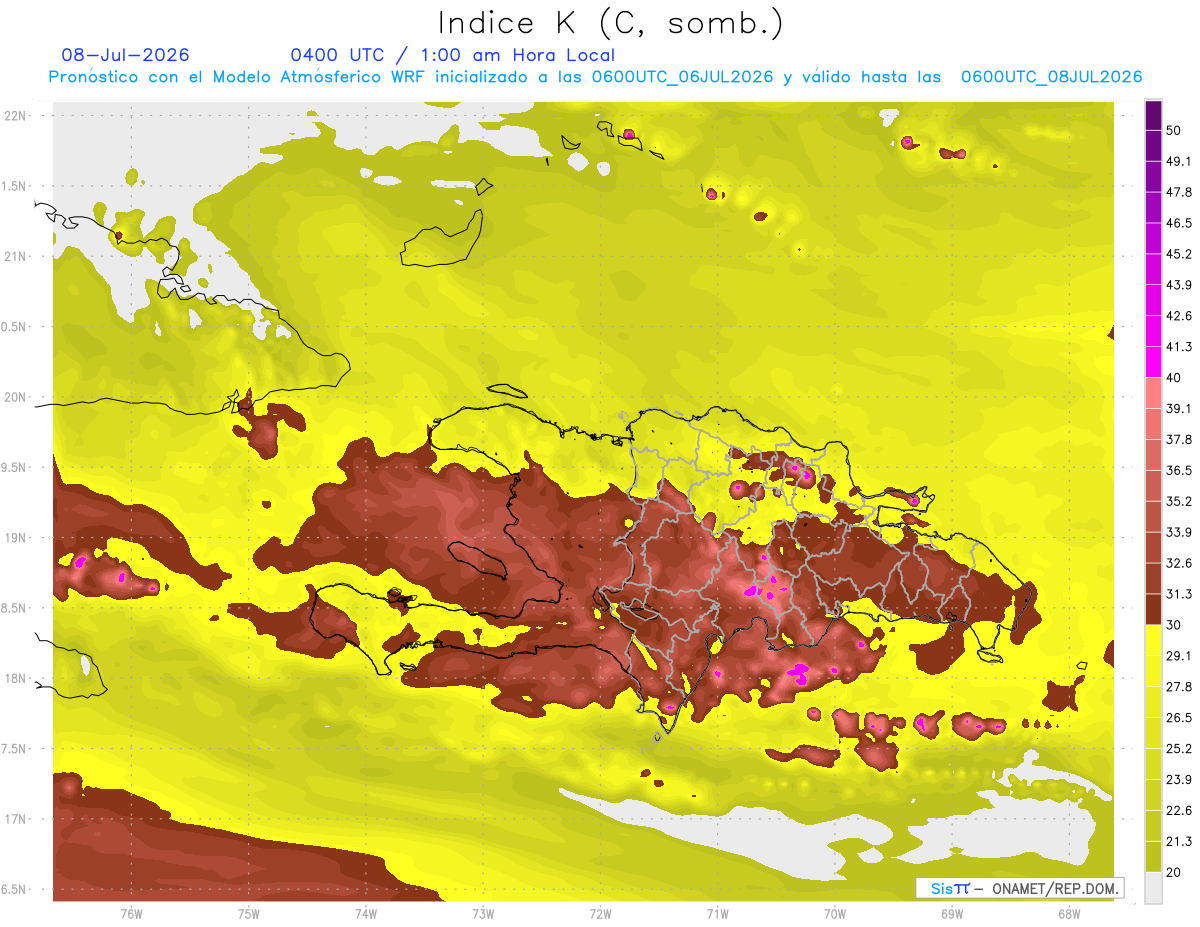Image resolution: width=1200 pixels, height=927 pixels.
Task: Pick the magenta swatch between 40 and 41.3
Action: click(1153, 362)
